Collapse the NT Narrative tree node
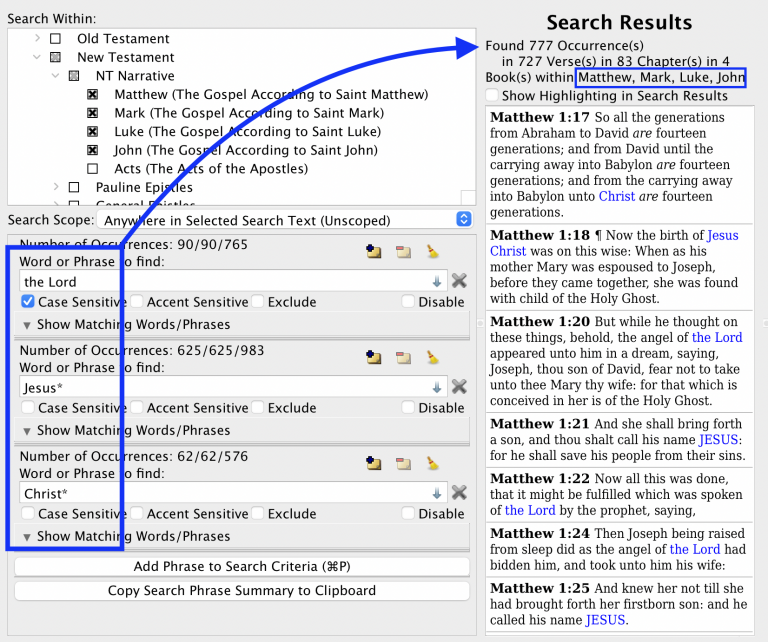 (56, 75)
